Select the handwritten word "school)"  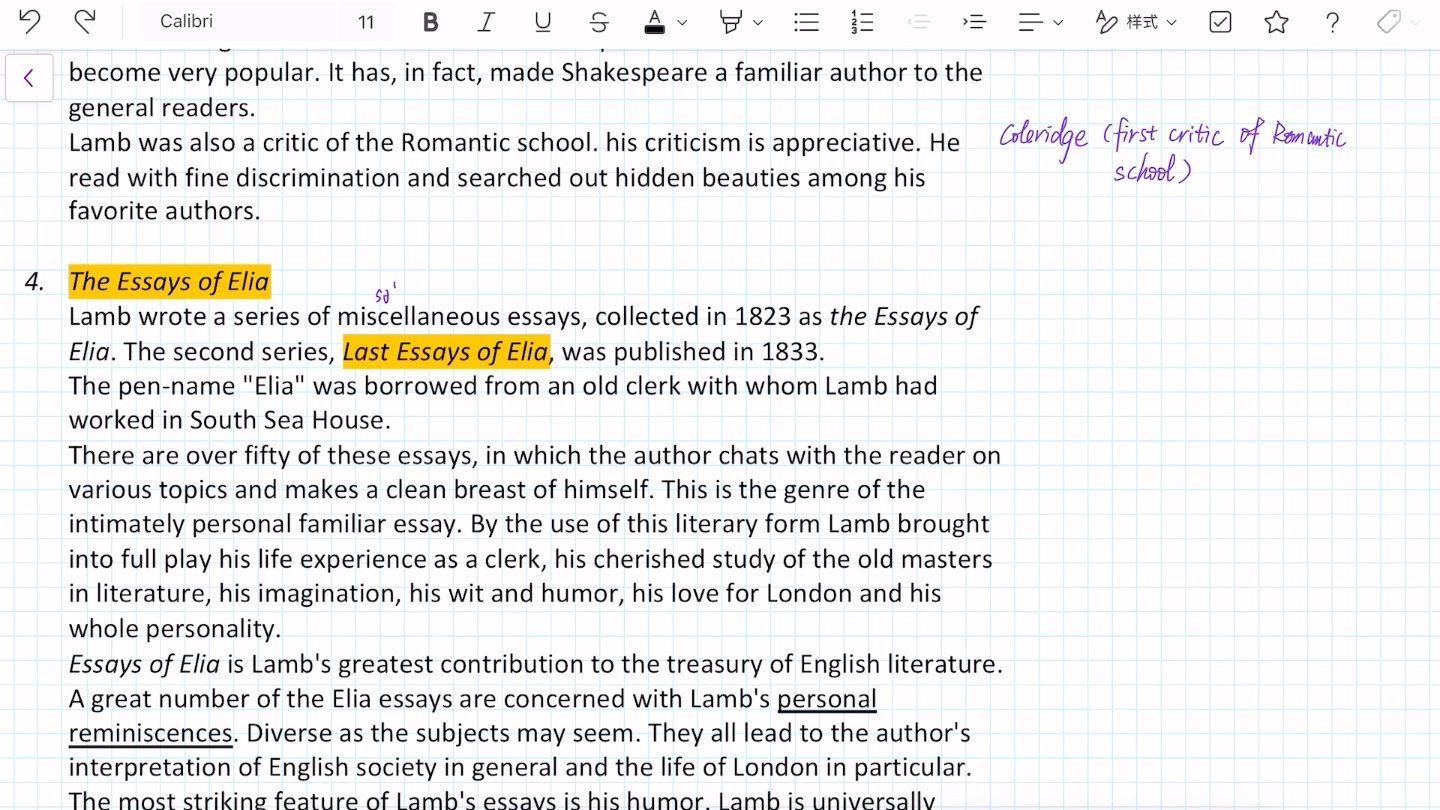[1152, 171]
